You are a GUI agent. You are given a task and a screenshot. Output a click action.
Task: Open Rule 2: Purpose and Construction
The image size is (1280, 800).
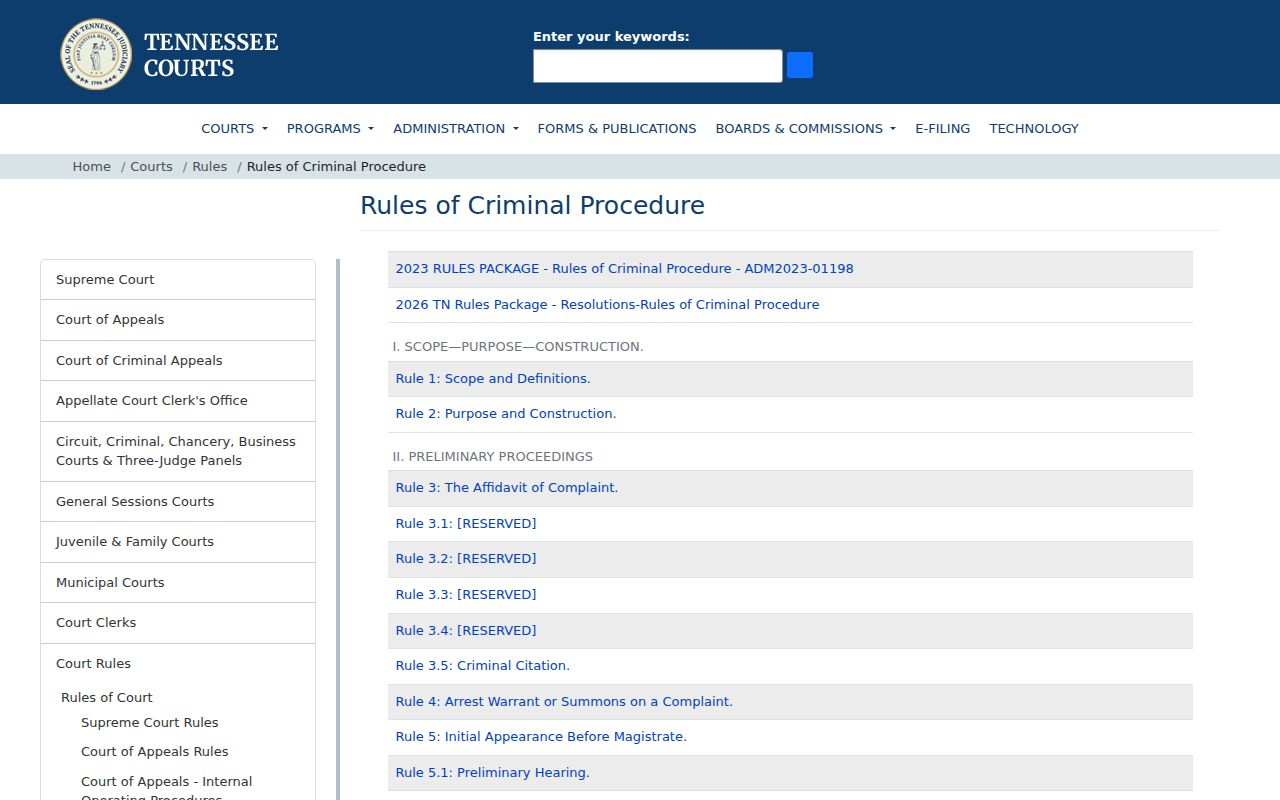[x=506, y=414]
